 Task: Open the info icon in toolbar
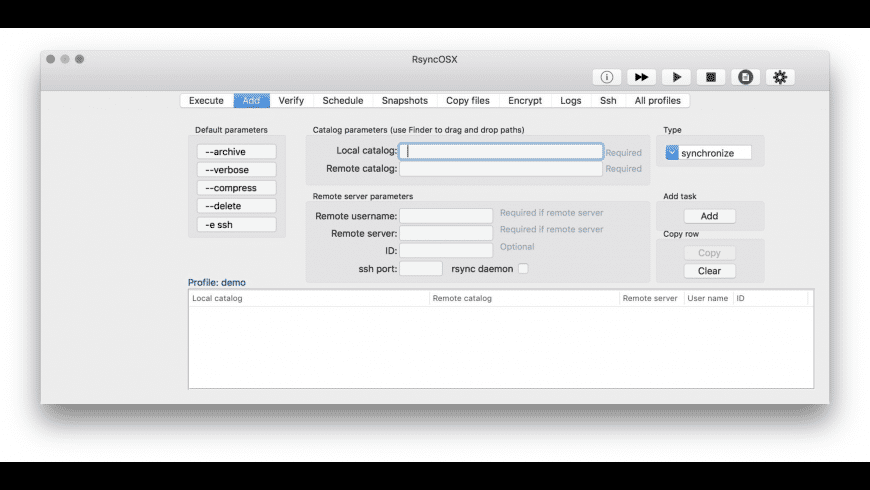coord(606,77)
